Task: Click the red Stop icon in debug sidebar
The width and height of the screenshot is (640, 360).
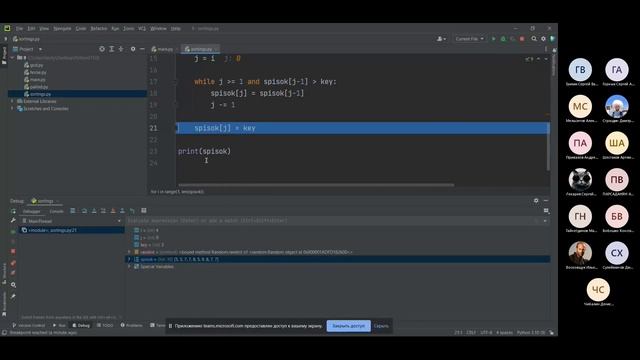Action: tap(13, 251)
